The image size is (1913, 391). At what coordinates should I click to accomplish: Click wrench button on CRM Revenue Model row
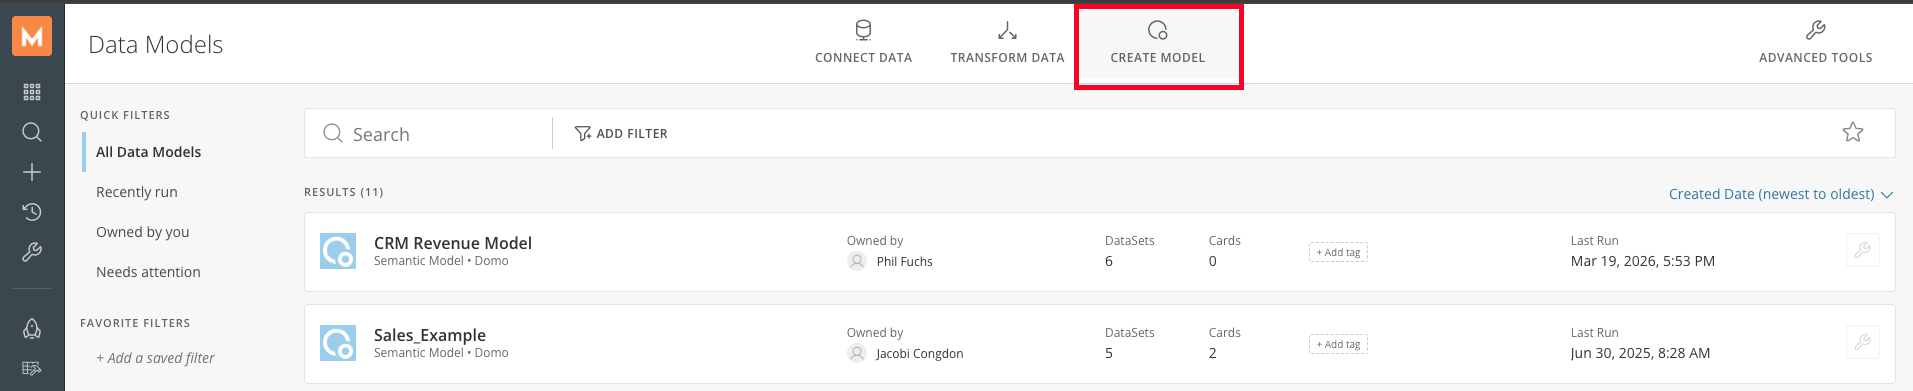tap(1862, 250)
